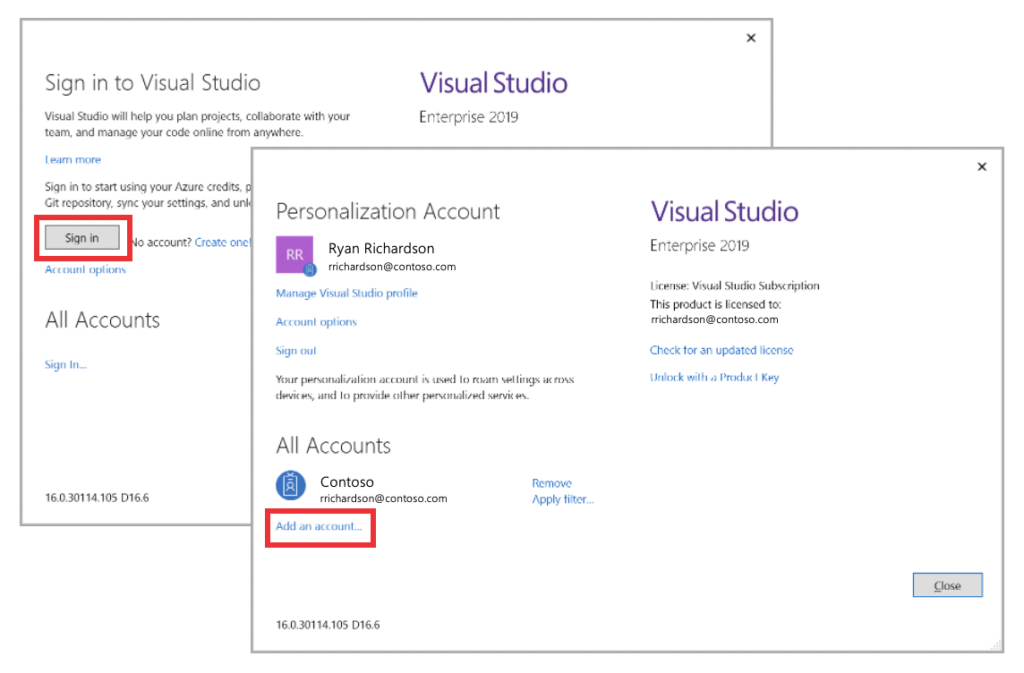Image resolution: width=1024 pixels, height=673 pixels.
Task: Select version text 16.0.30114.105 D16.6 in front window
Action: pos(328,625)
